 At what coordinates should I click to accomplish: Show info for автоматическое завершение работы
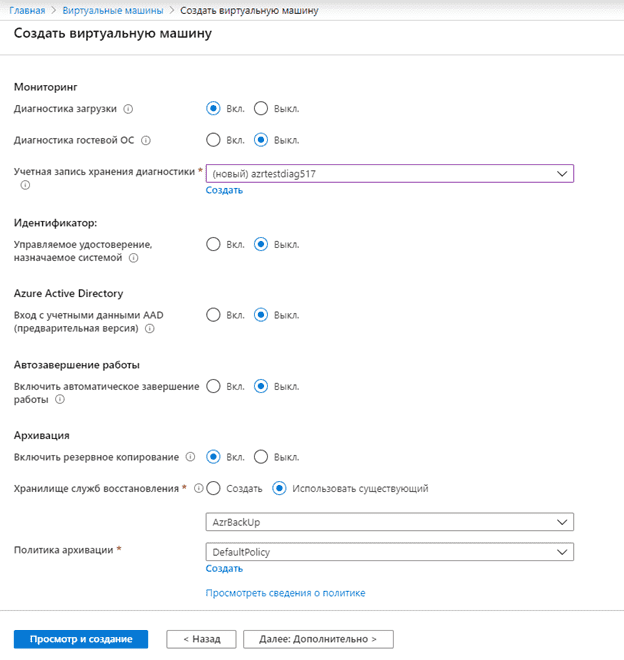point(60,399)
